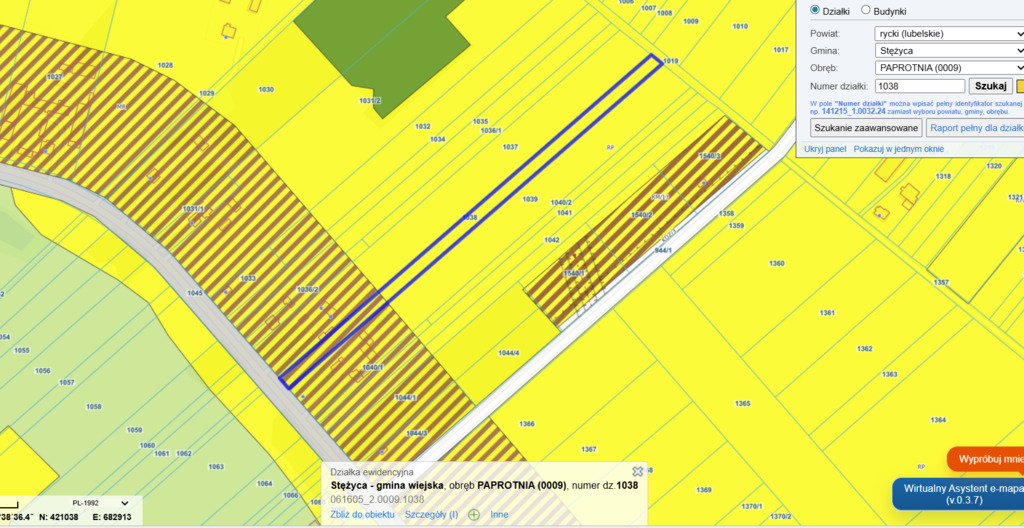This screenshot has height=528, width=1024.
Task: Click the Wypróbuj mnie orange bubble
Action: 990,459
